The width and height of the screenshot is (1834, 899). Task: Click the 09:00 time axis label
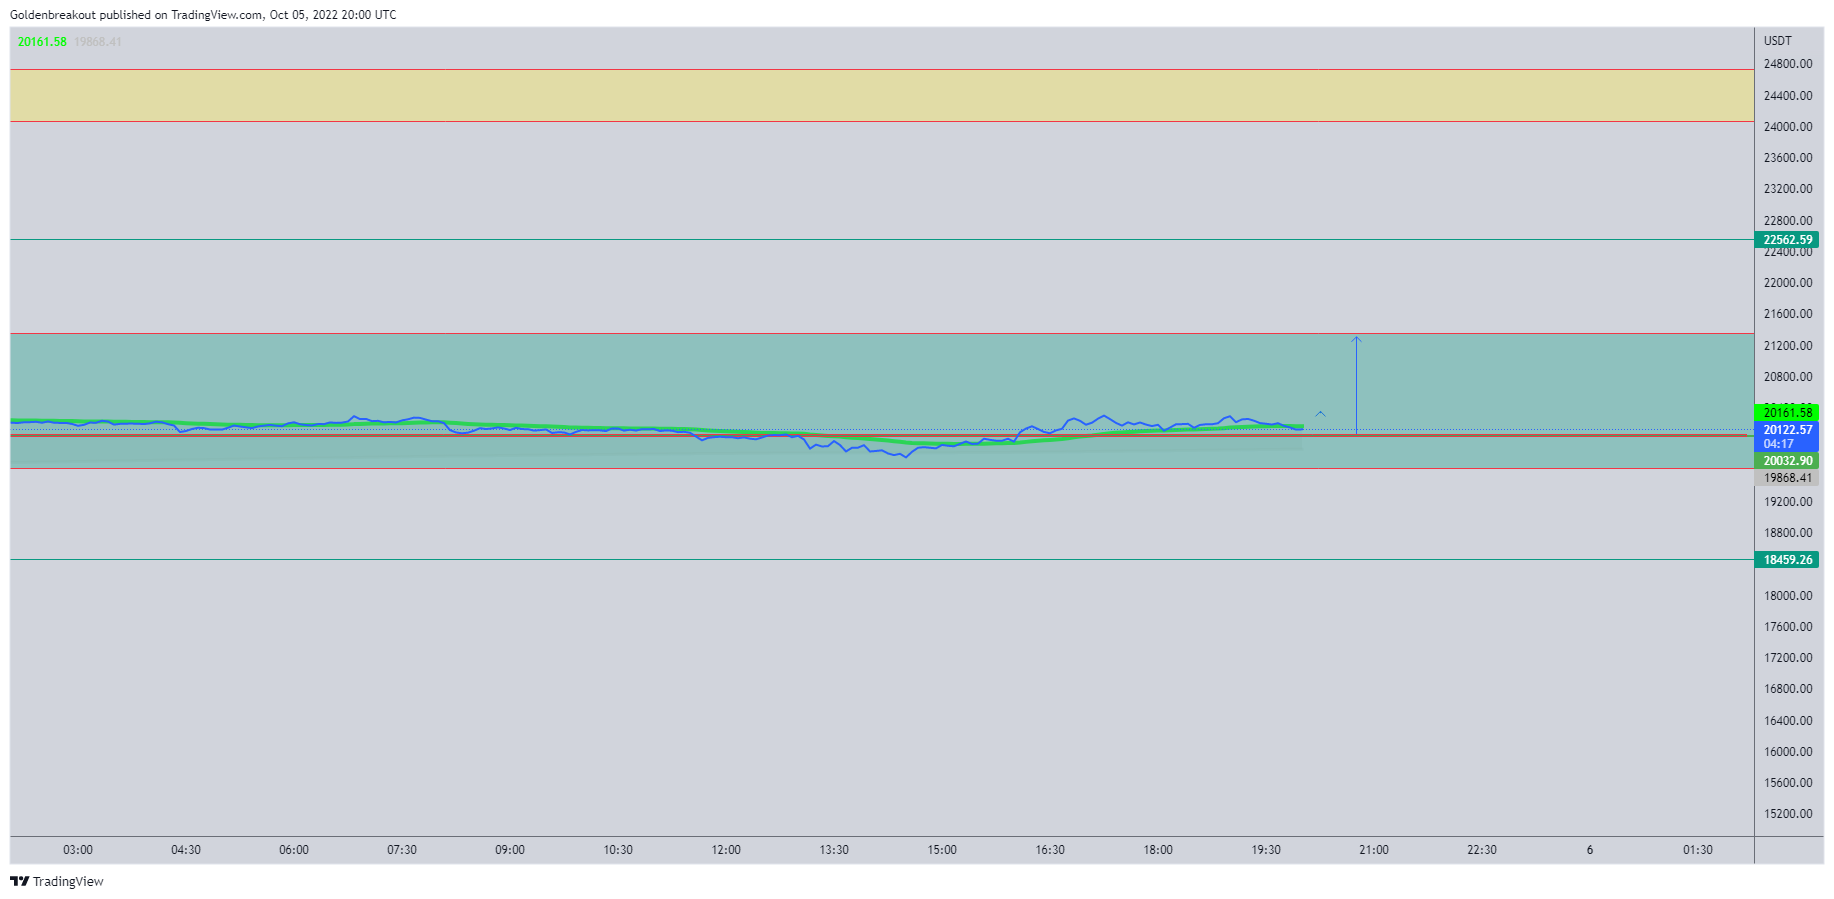[x=510, y=850]
